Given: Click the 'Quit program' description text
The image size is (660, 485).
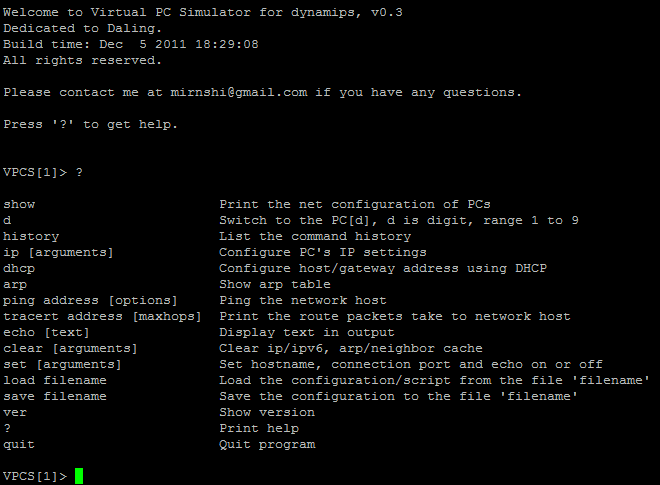Looking at the screenshot, I should click(267, 444).
